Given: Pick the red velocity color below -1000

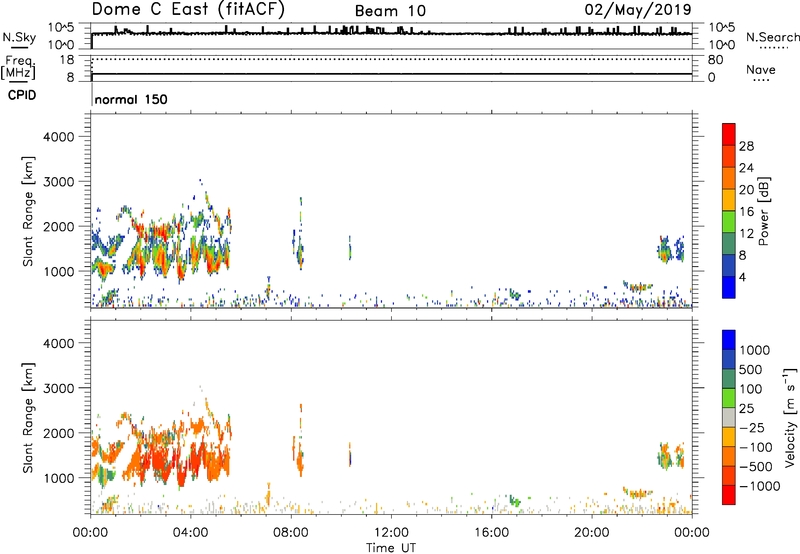Looking at the screenshot, I should [x=729, y=495].
